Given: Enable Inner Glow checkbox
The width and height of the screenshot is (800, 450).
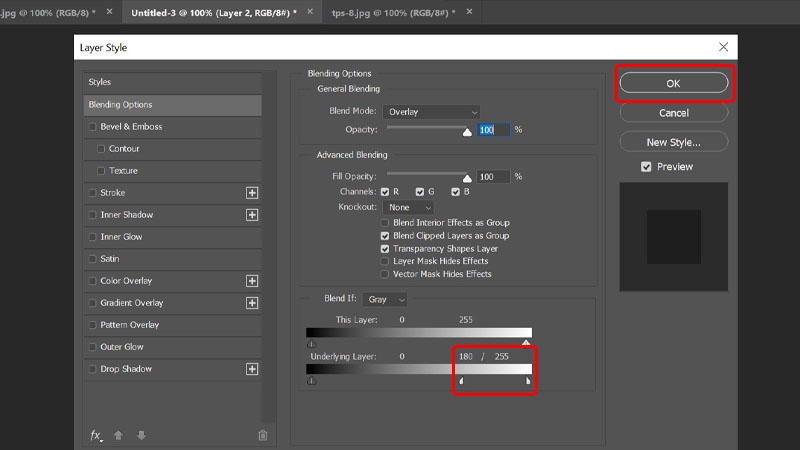Looking at the screenshot, I should (x=92, y=237).
